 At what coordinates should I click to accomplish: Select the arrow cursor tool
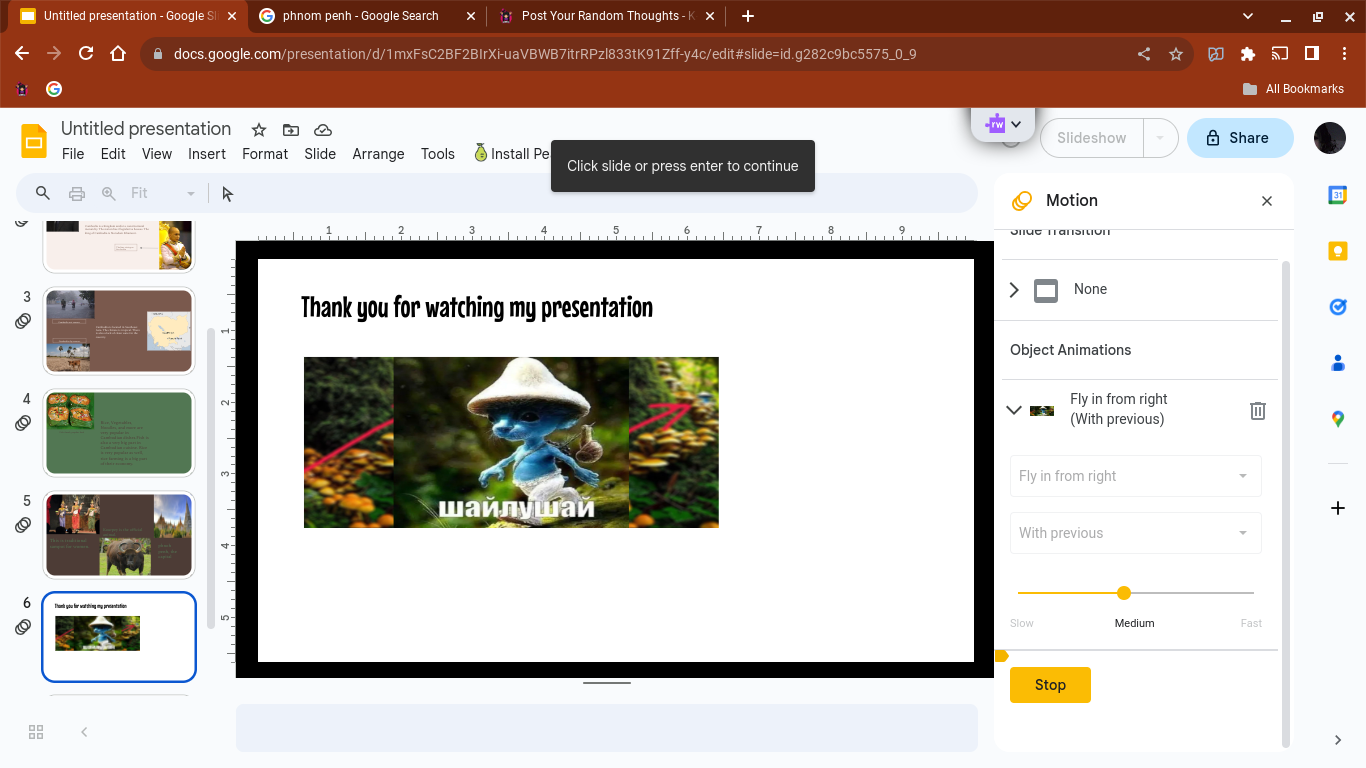click(228, 193)
